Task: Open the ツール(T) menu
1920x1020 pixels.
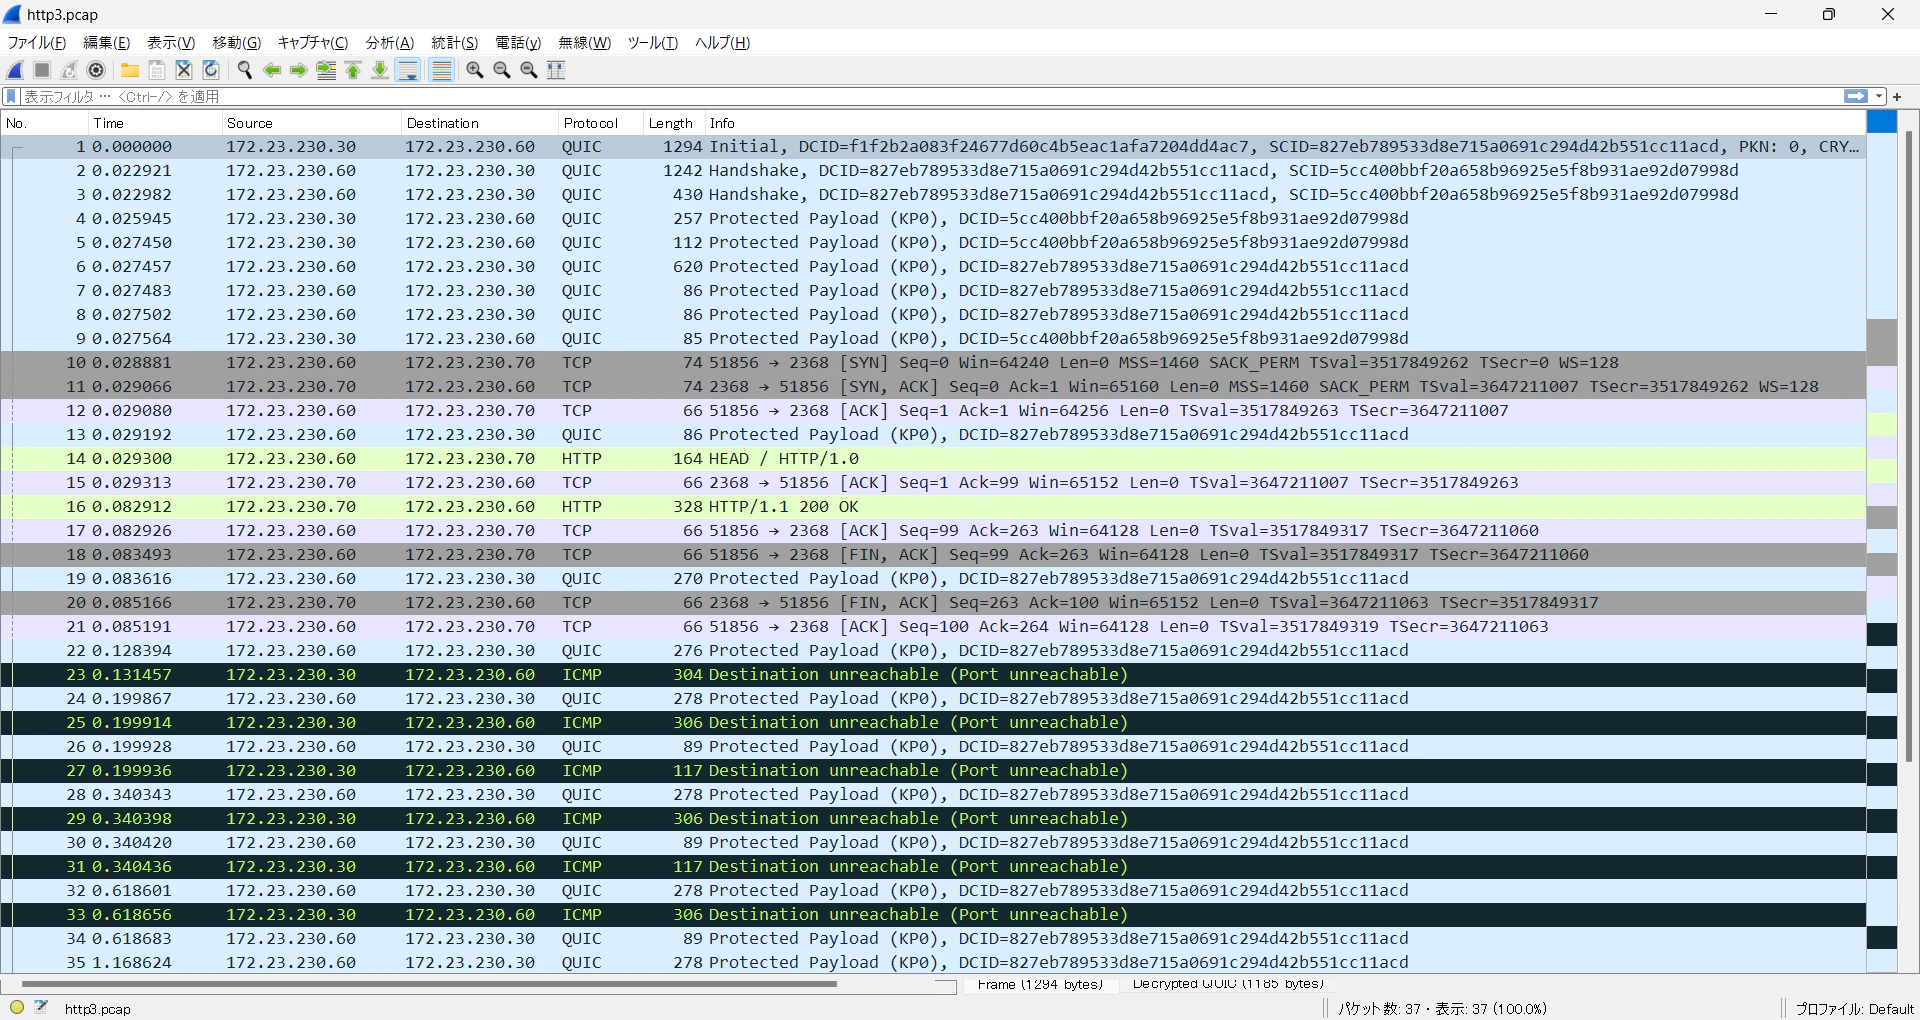Action: coord(653,43)
